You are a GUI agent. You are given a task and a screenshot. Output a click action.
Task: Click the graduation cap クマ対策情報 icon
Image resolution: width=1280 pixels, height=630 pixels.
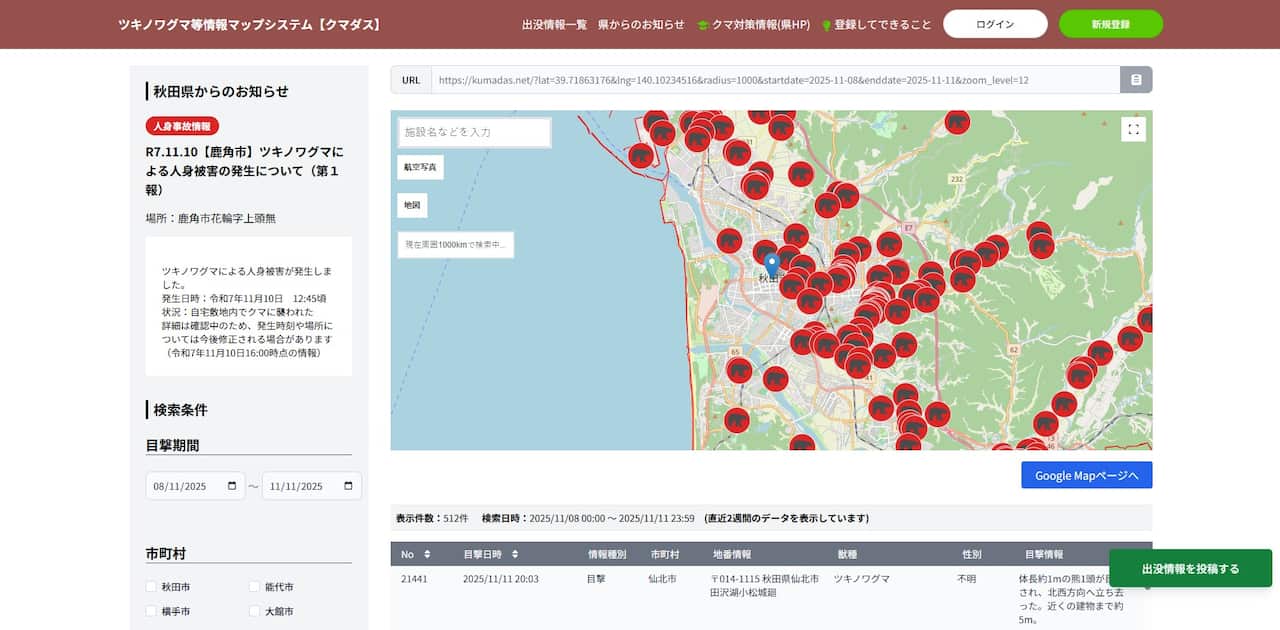[x=703, y=25]
